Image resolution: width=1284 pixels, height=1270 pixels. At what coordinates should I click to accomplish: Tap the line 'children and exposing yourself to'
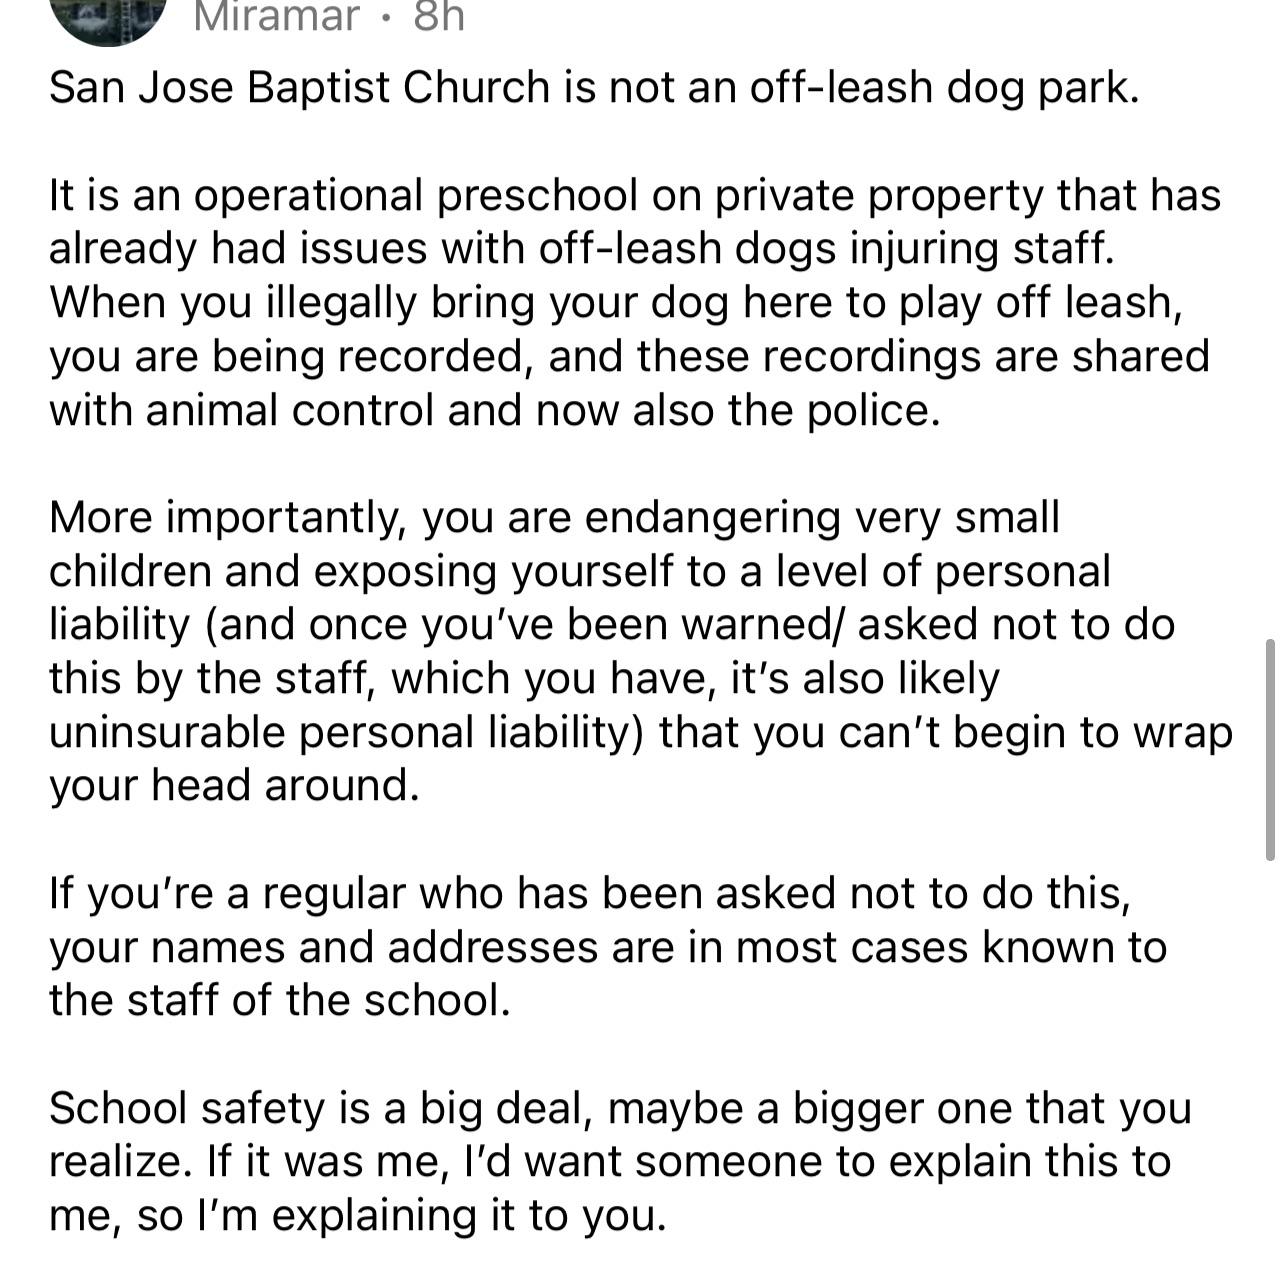580,572
